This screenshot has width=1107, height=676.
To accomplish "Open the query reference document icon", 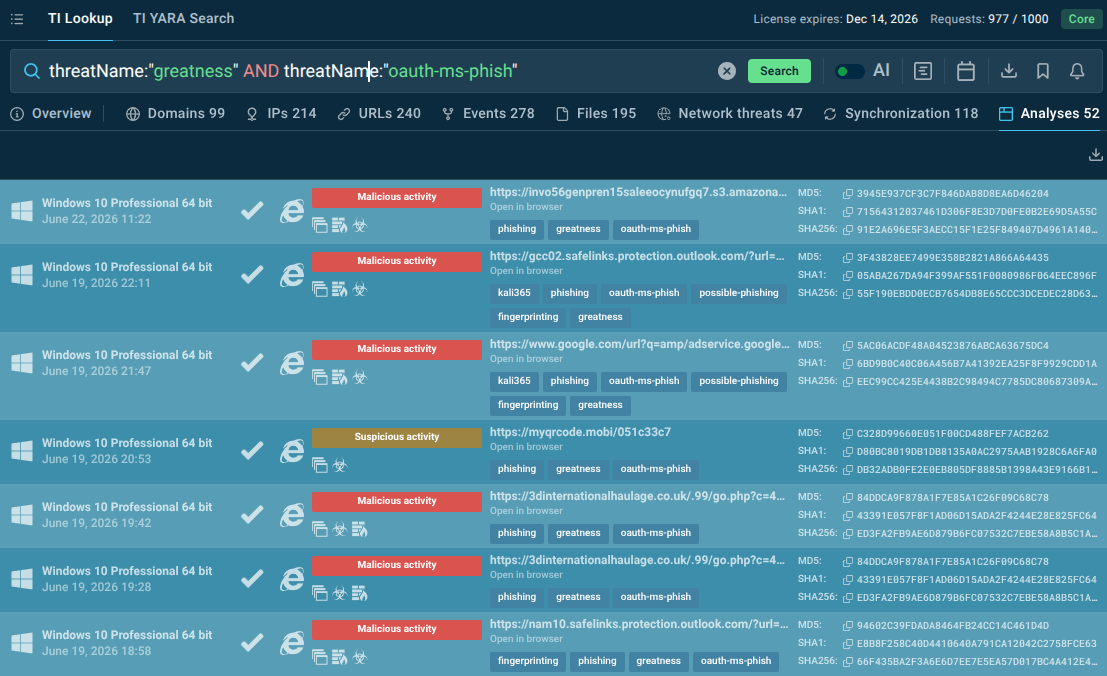I will [x=923, y=71].
